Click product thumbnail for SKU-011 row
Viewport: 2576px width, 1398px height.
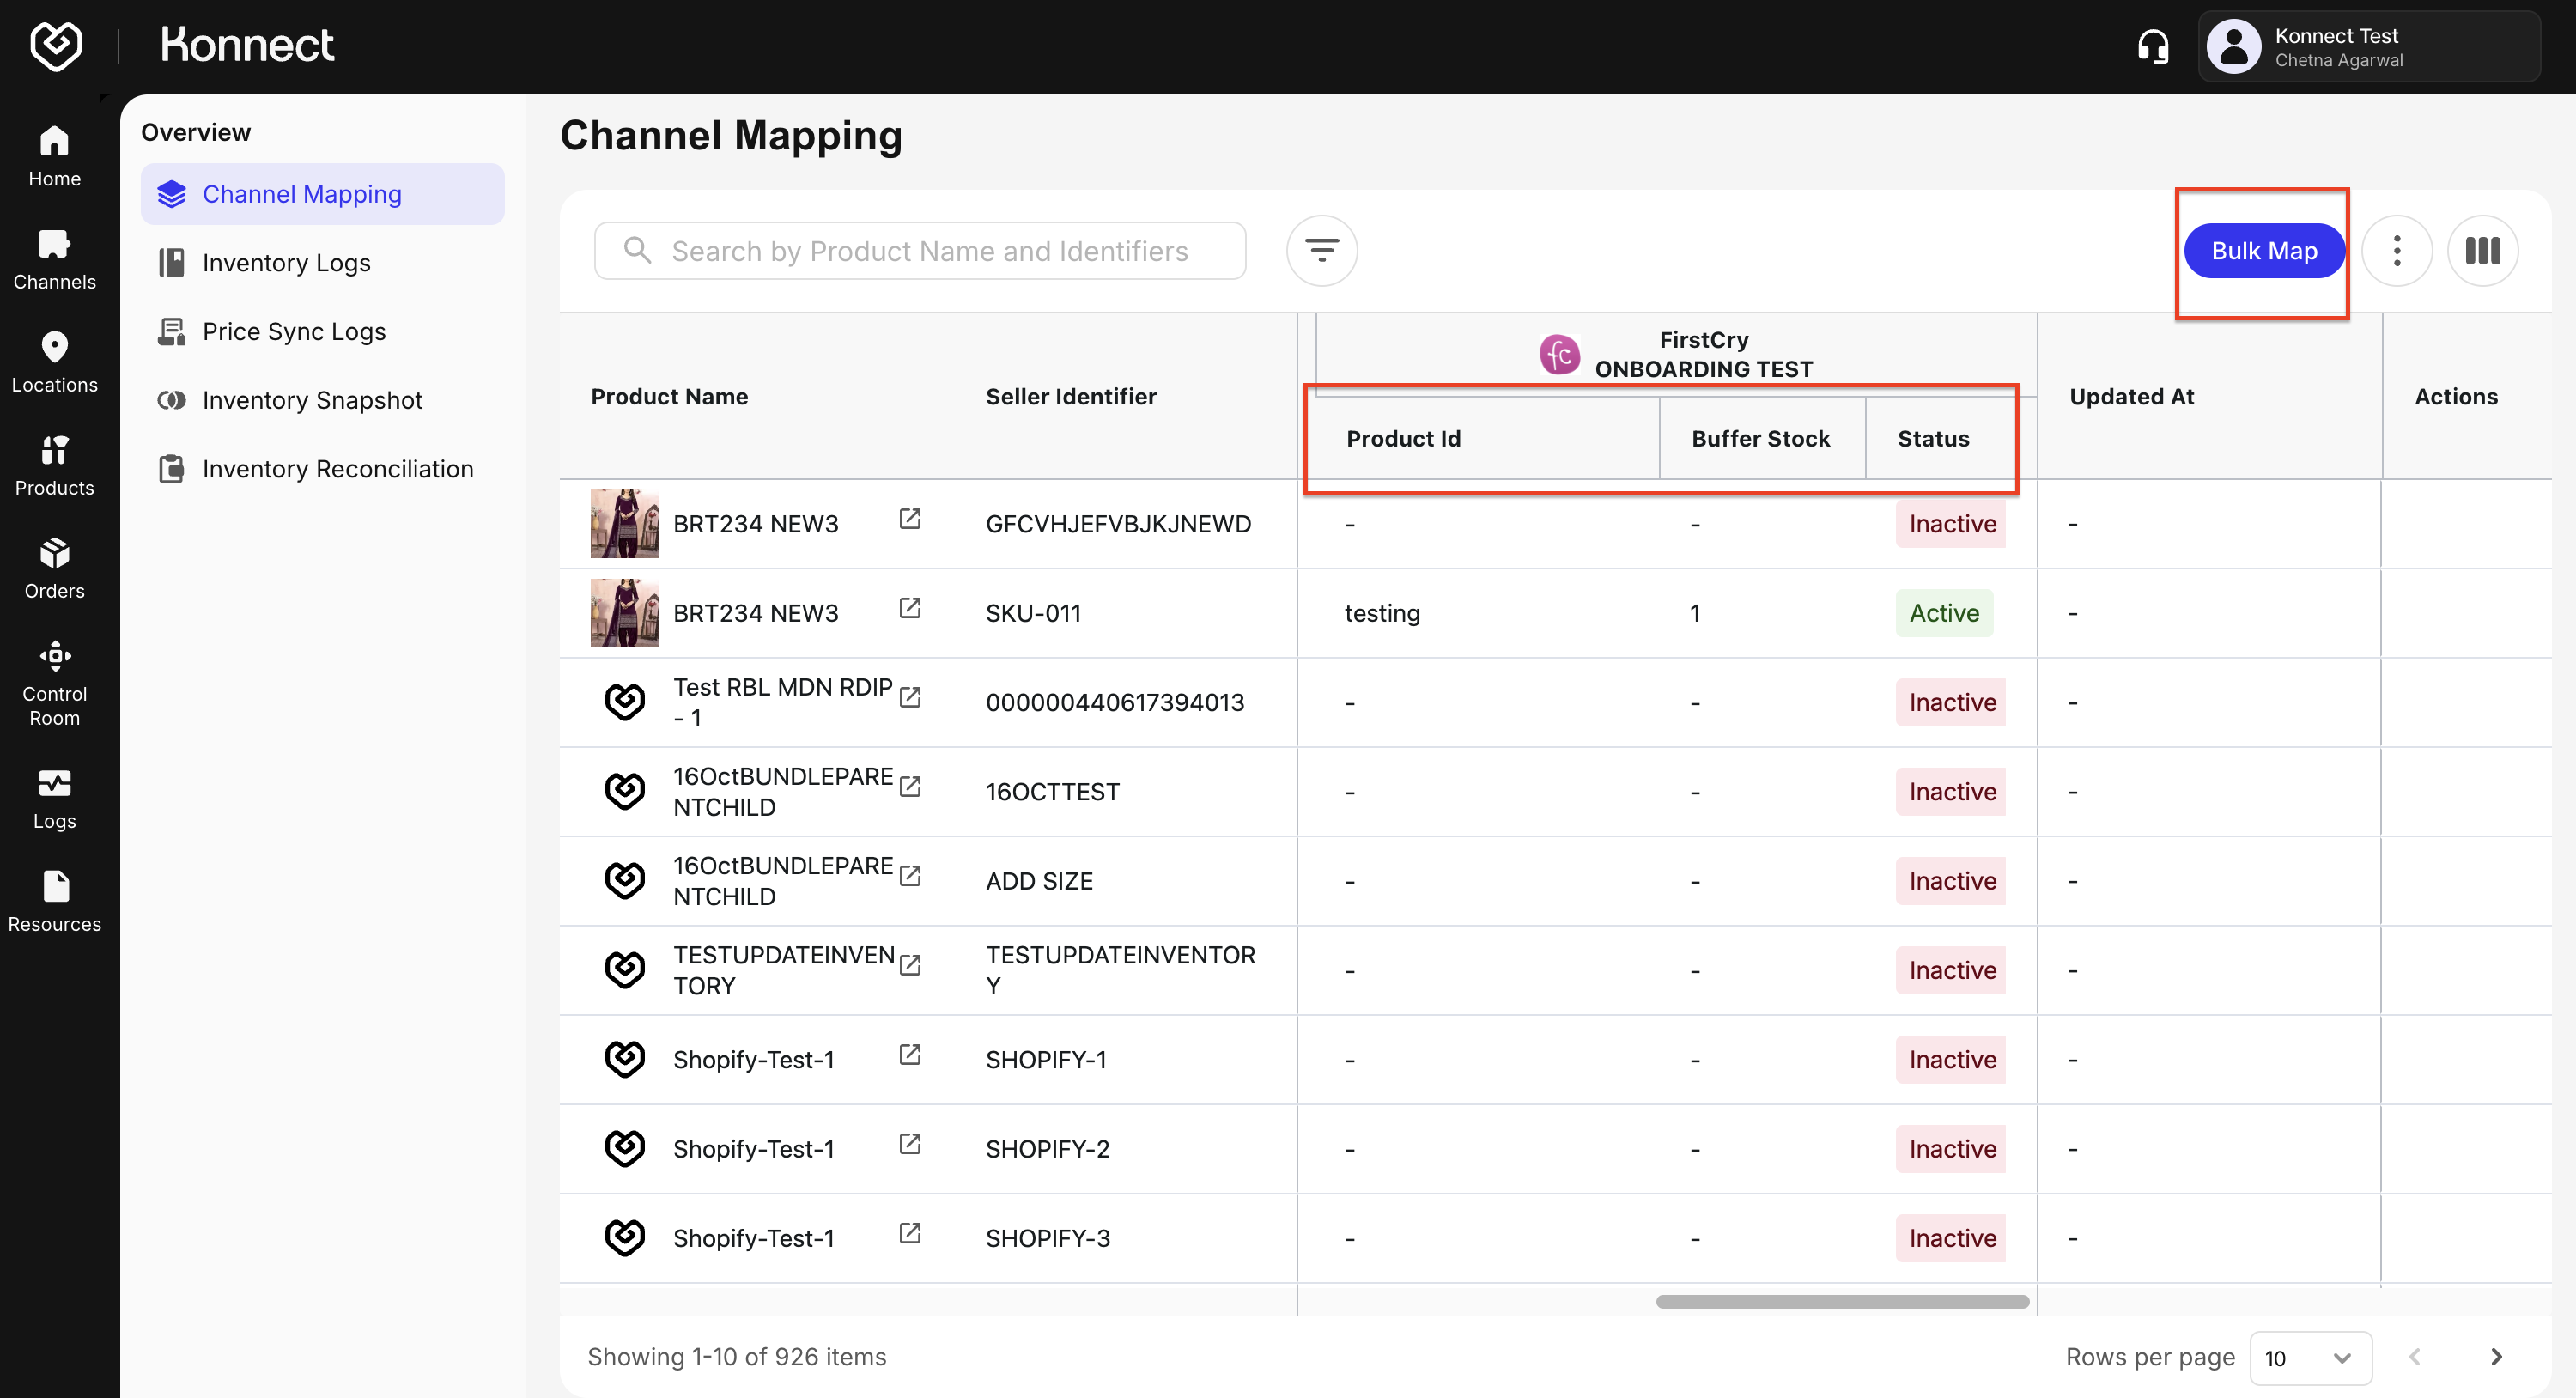pyautogui.click(x=624, y=613)
